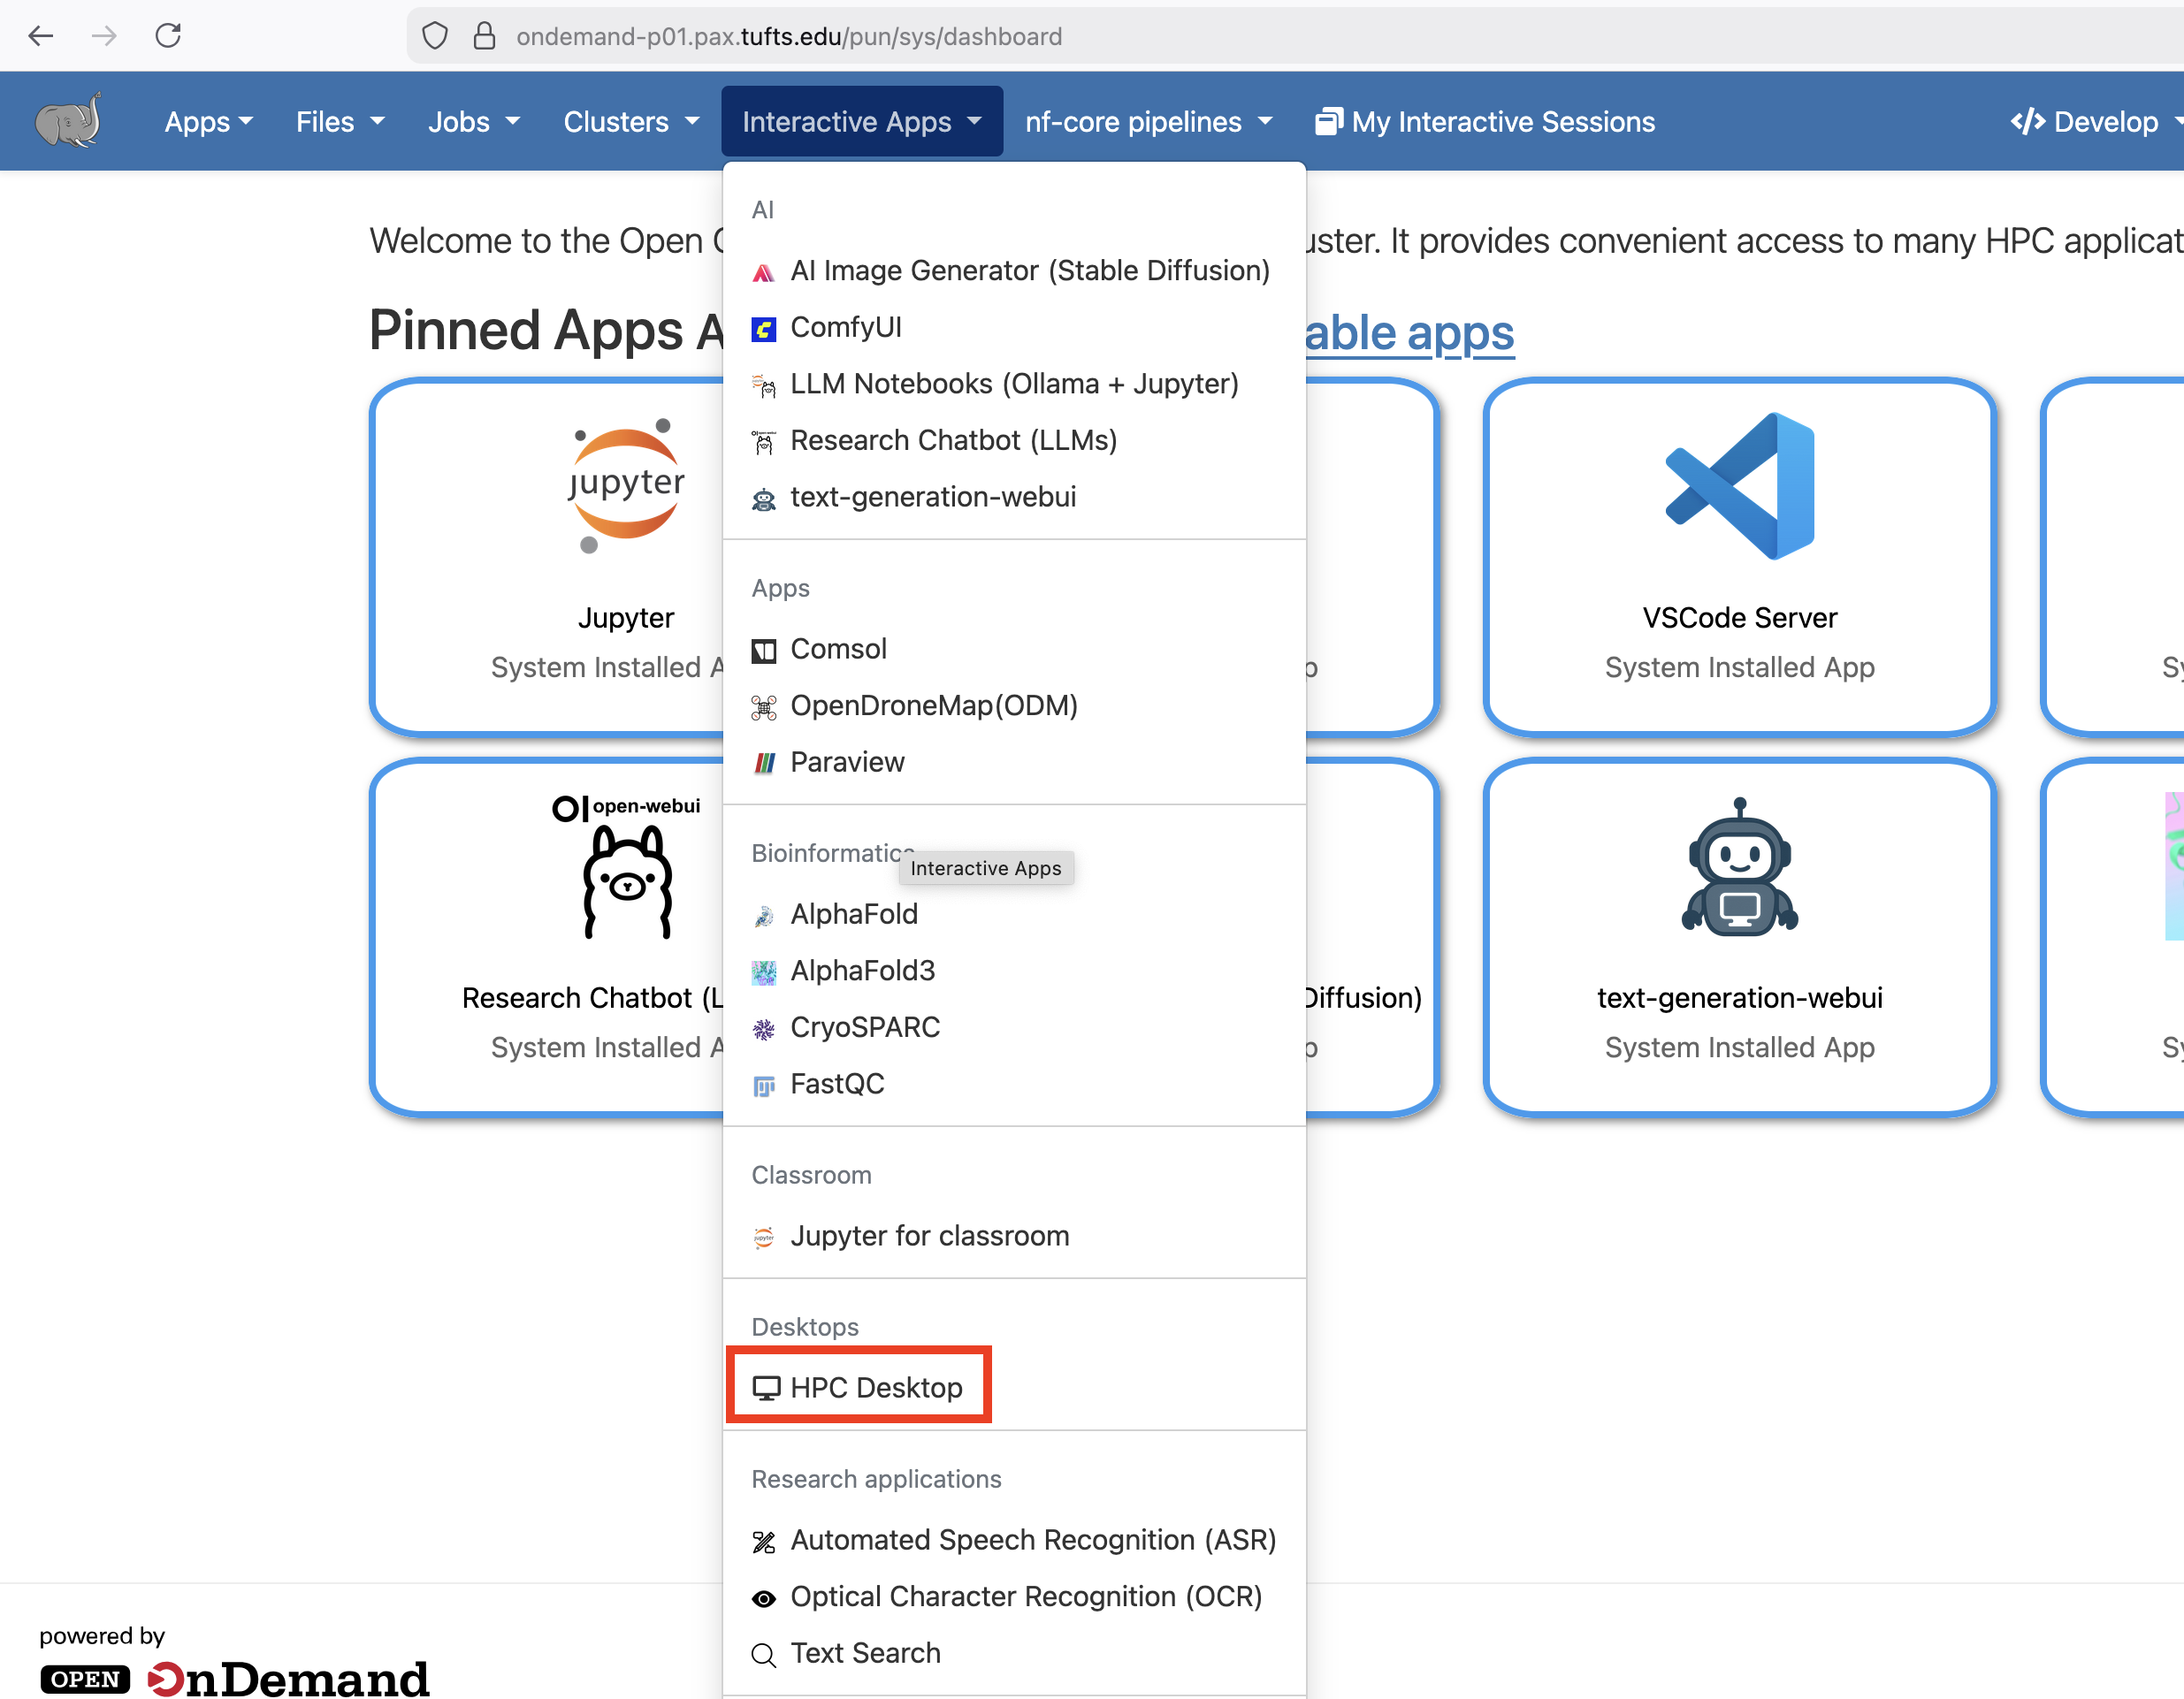Click the VSCode Server app icon
Screen dimensions: 2184x1699
[x=1739, y=486]
